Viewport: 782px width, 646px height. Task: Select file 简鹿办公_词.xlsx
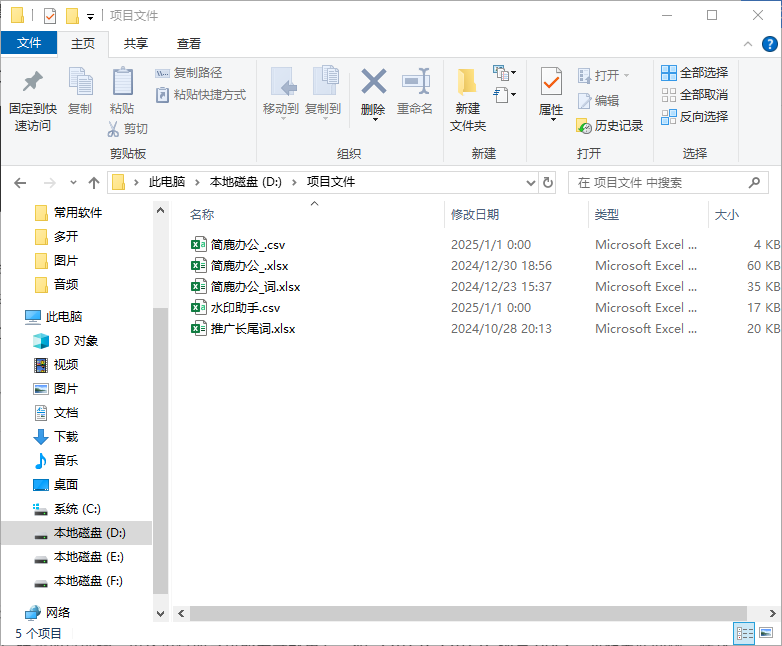tap(245, 287)
